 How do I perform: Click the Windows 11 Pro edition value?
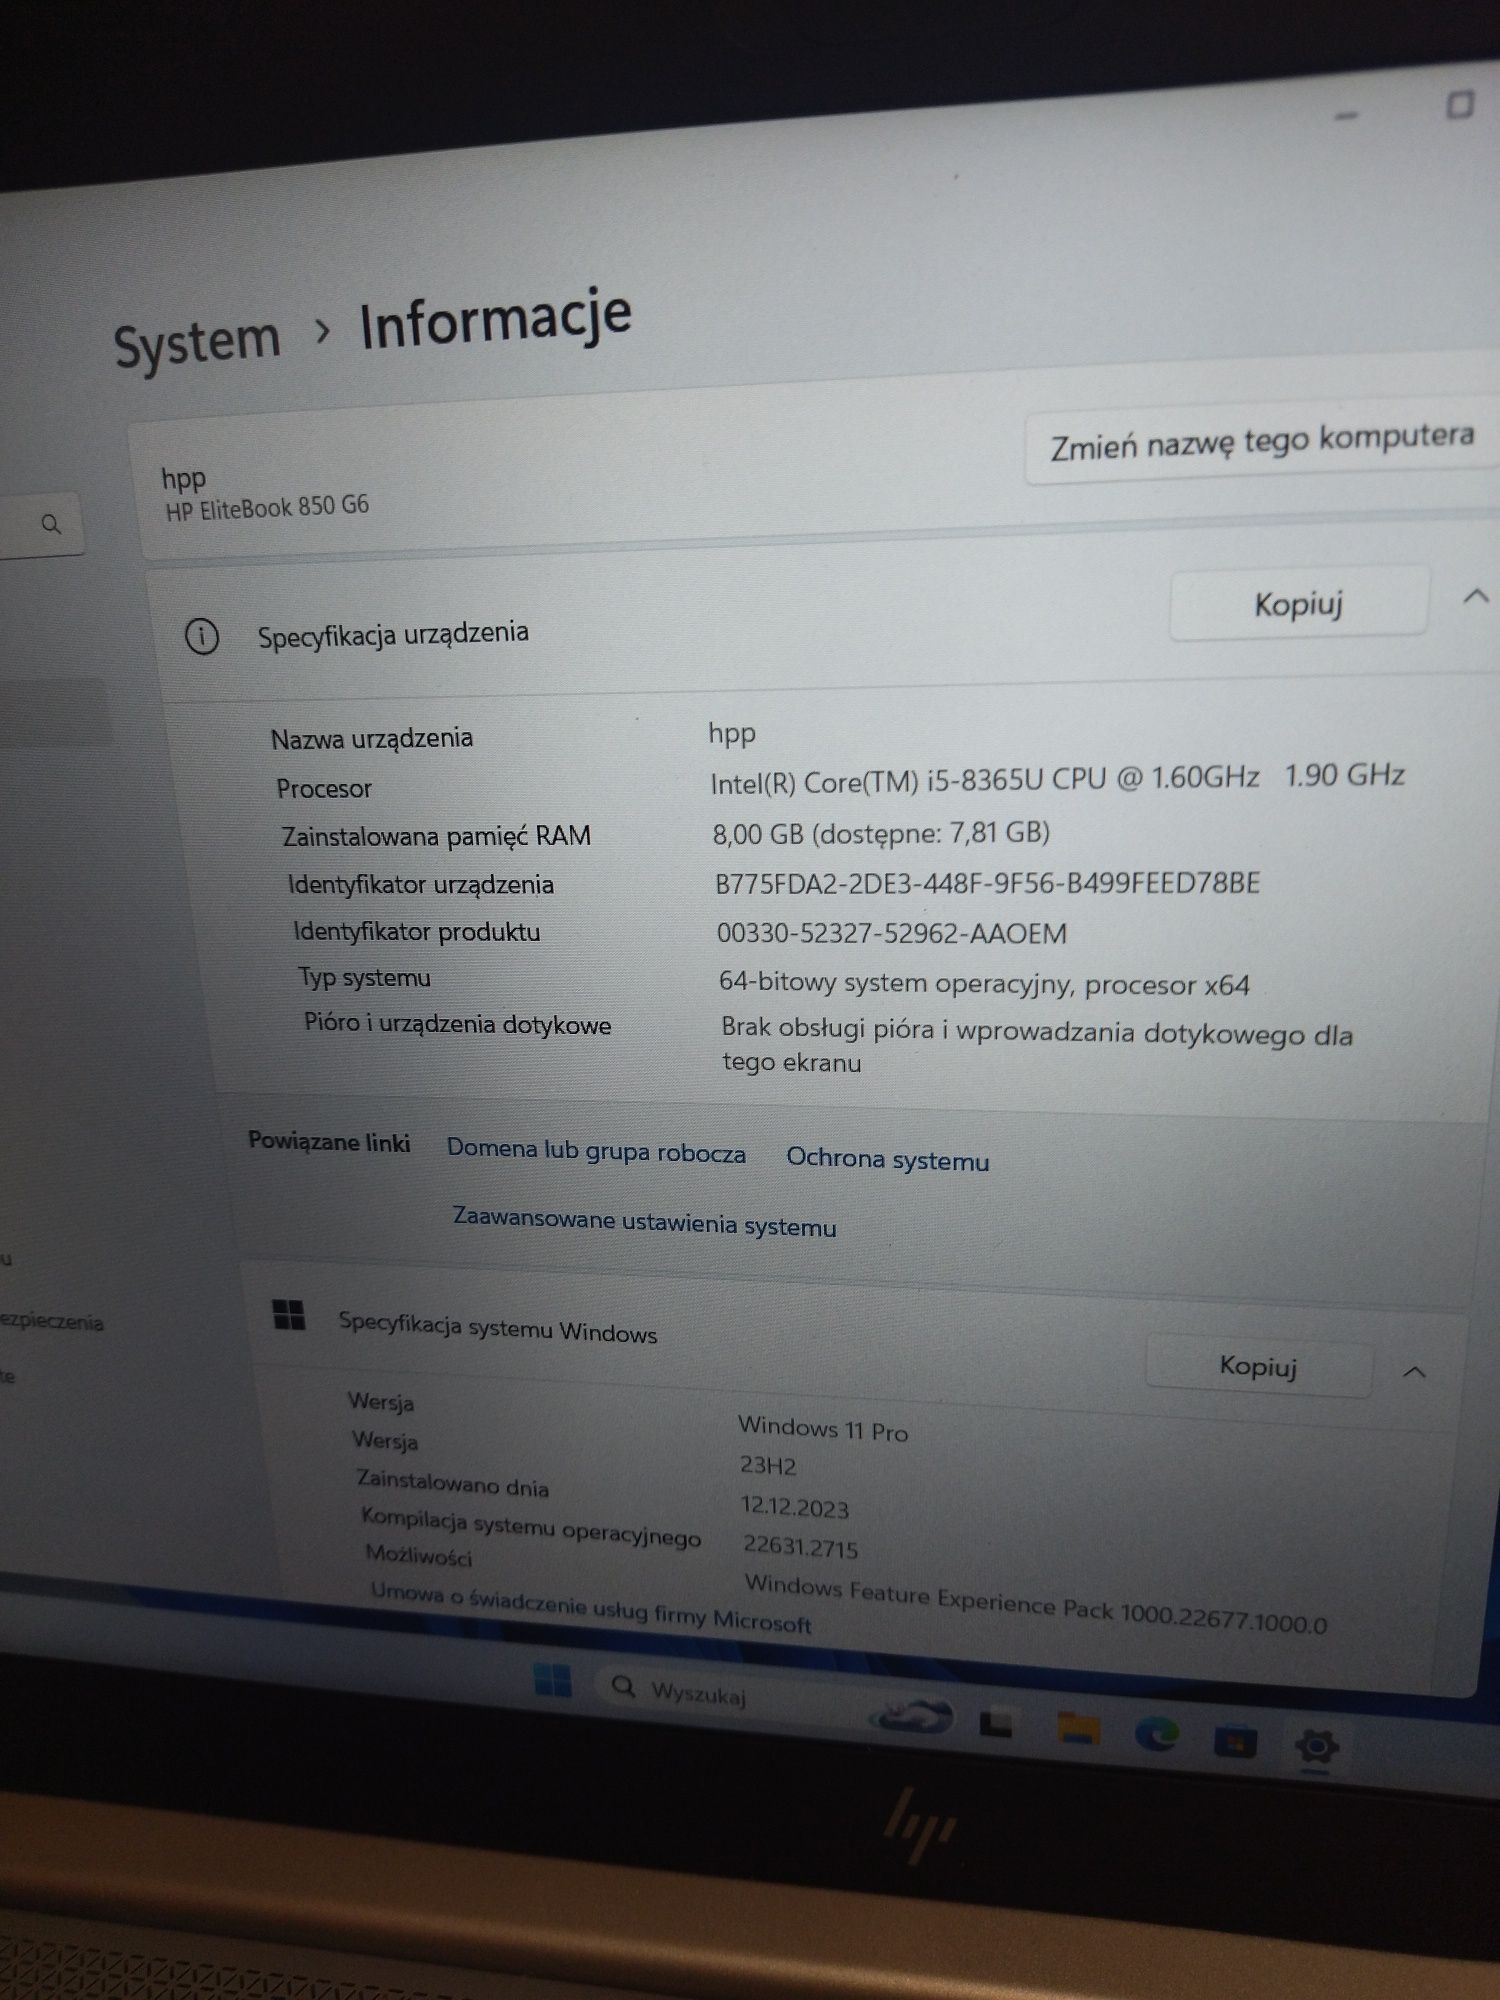coord(823,1428)
